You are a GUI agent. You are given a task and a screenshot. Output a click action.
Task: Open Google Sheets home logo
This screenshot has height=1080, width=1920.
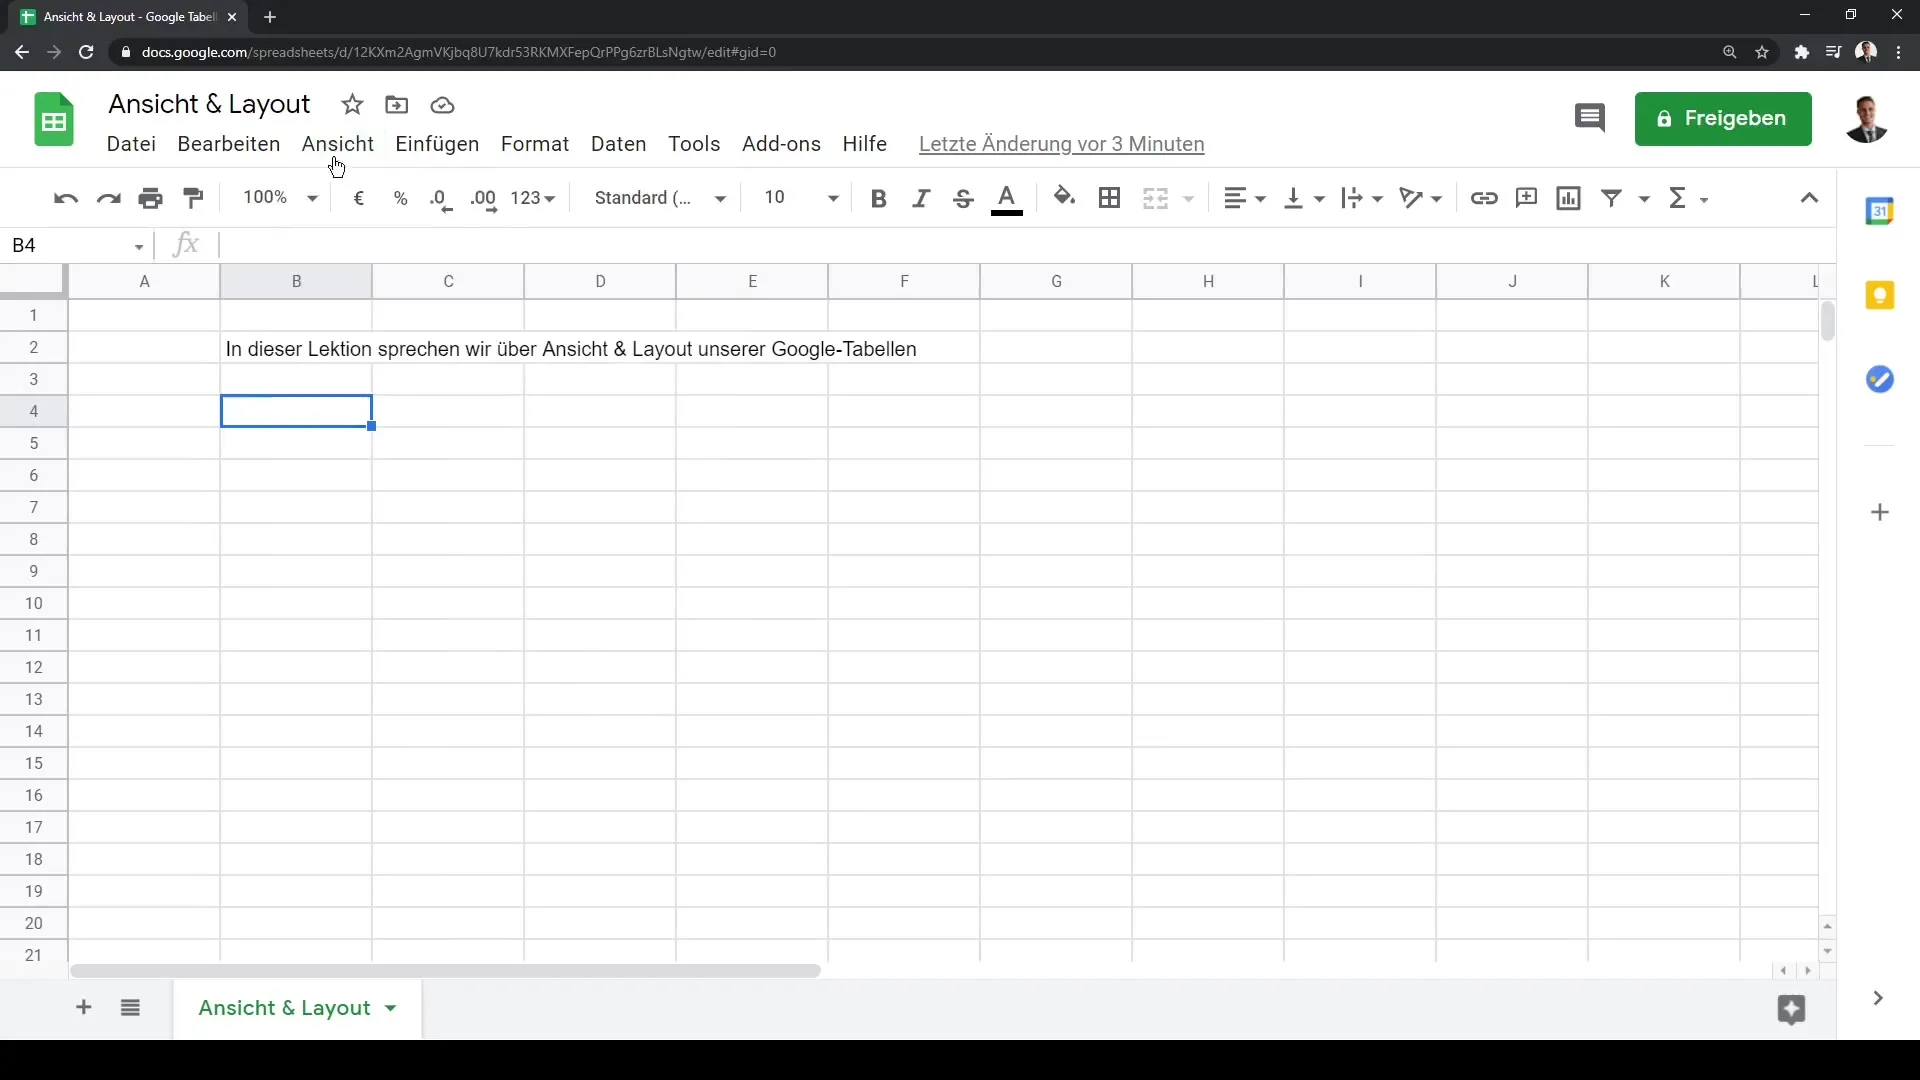point(54,119)
